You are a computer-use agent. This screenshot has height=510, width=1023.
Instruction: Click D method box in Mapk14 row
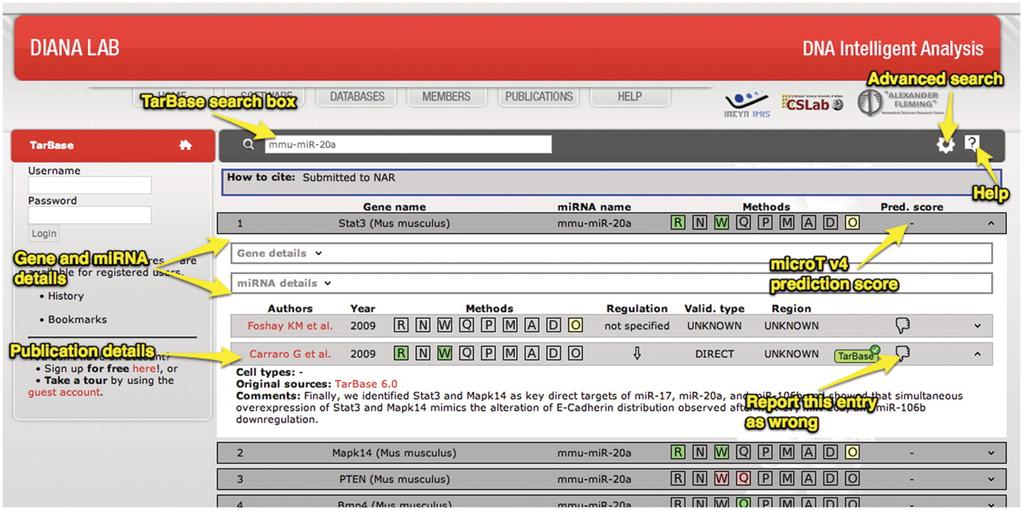click(830, 452)
